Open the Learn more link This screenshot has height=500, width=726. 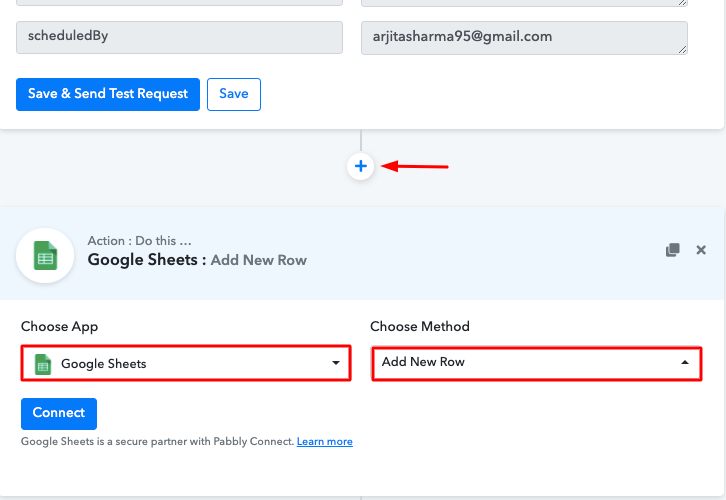coord(325,442)
